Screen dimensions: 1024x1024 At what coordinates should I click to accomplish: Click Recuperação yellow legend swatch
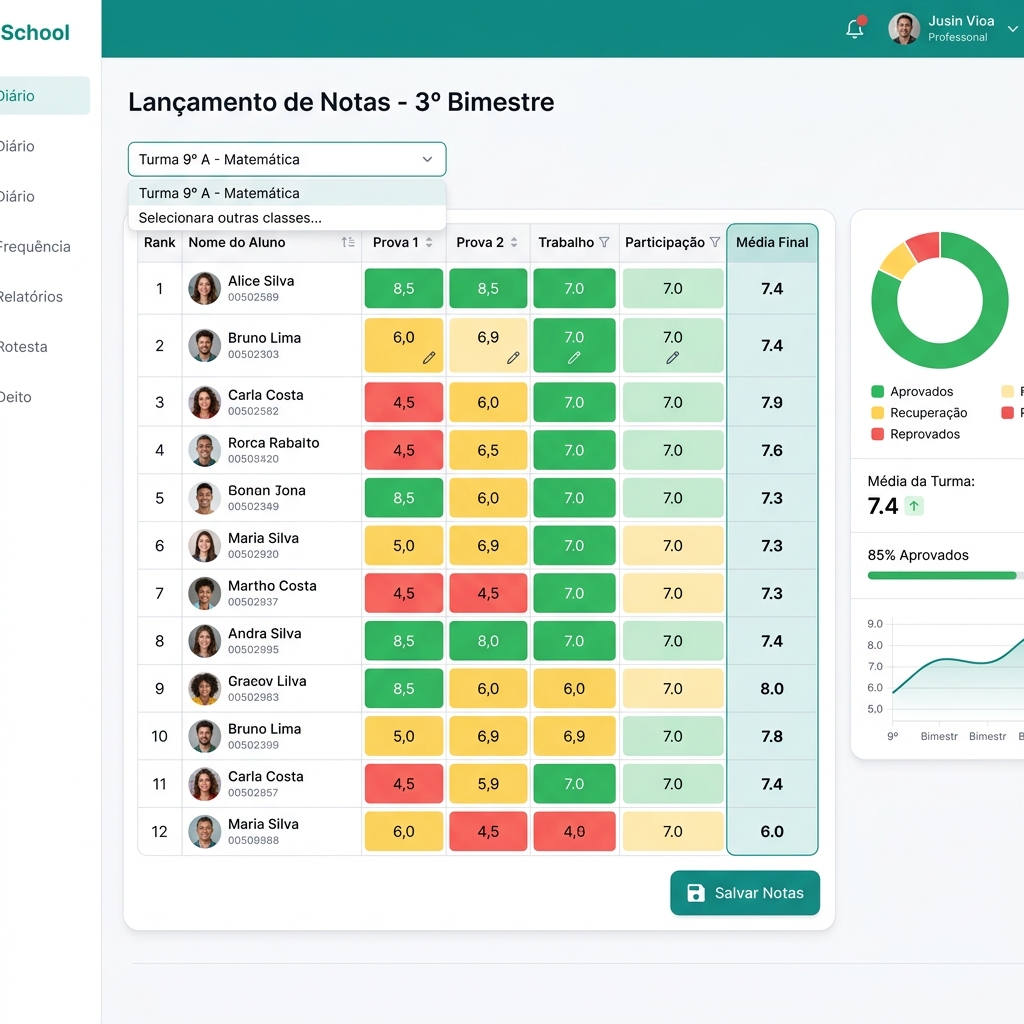point(877,413)
